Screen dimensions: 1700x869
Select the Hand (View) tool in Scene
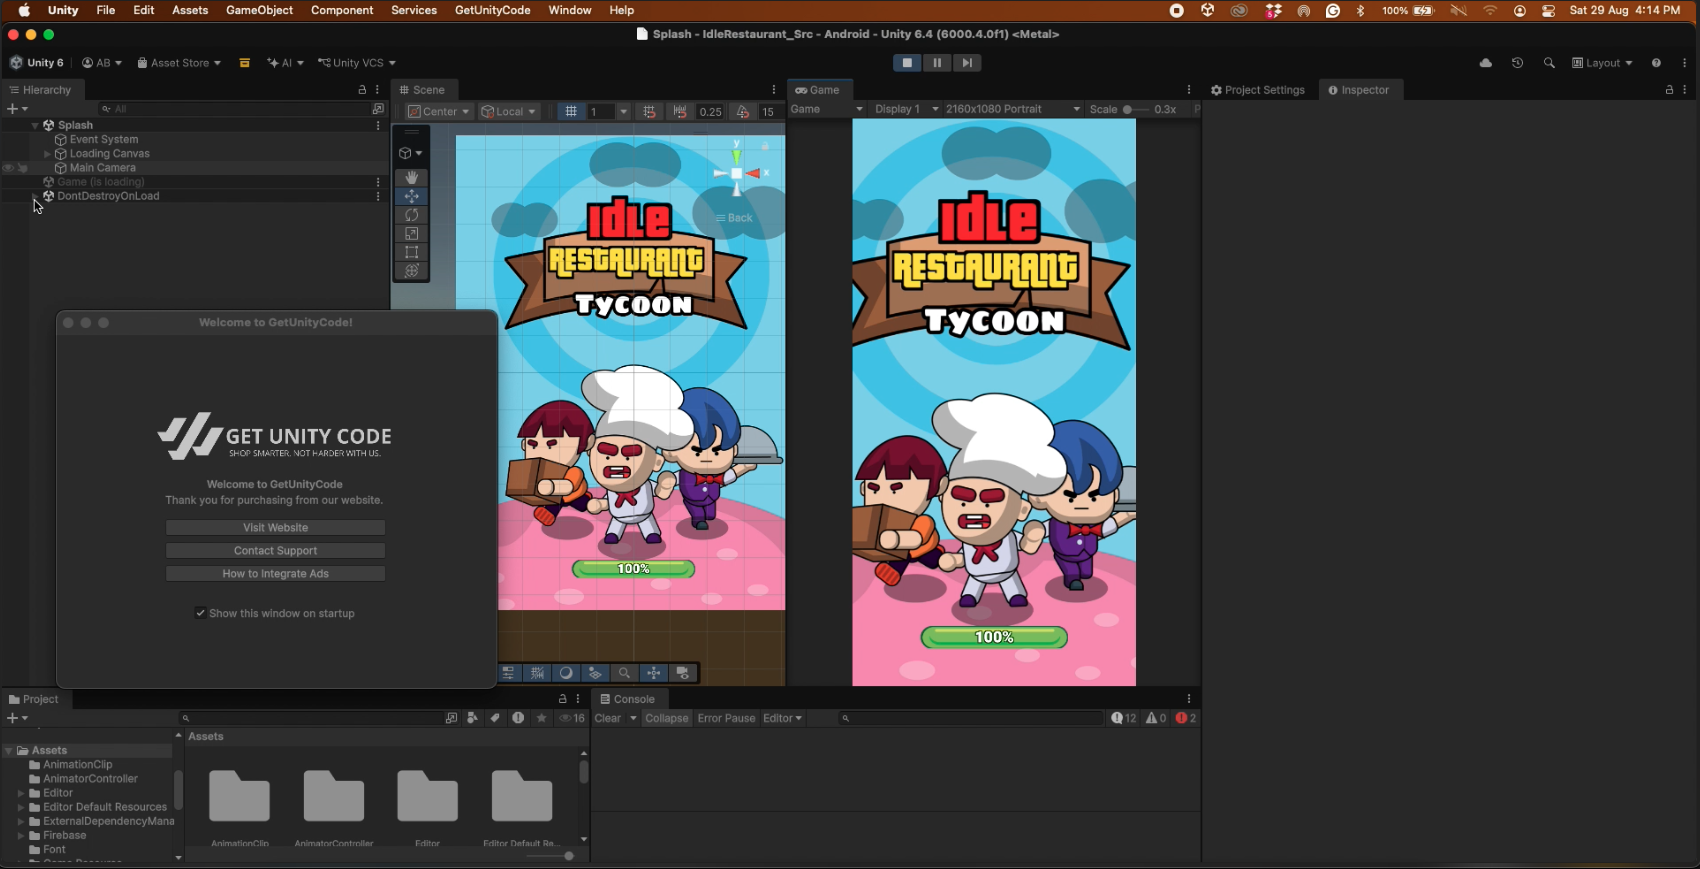[x=411, y=177]
